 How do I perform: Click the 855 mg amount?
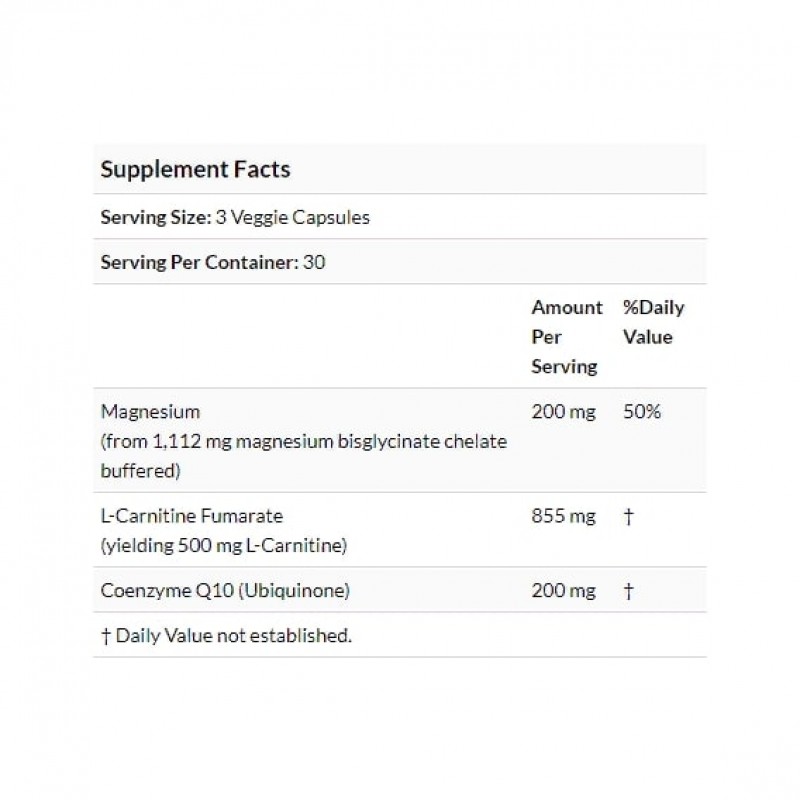click(563, 516)
